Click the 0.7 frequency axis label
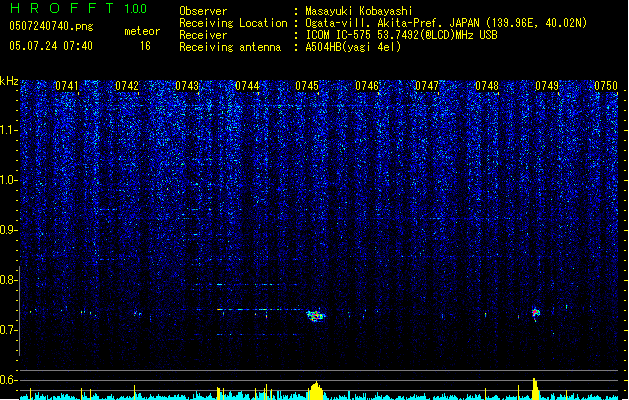This screenshot has width=629, height=400. tap(9, 330)
